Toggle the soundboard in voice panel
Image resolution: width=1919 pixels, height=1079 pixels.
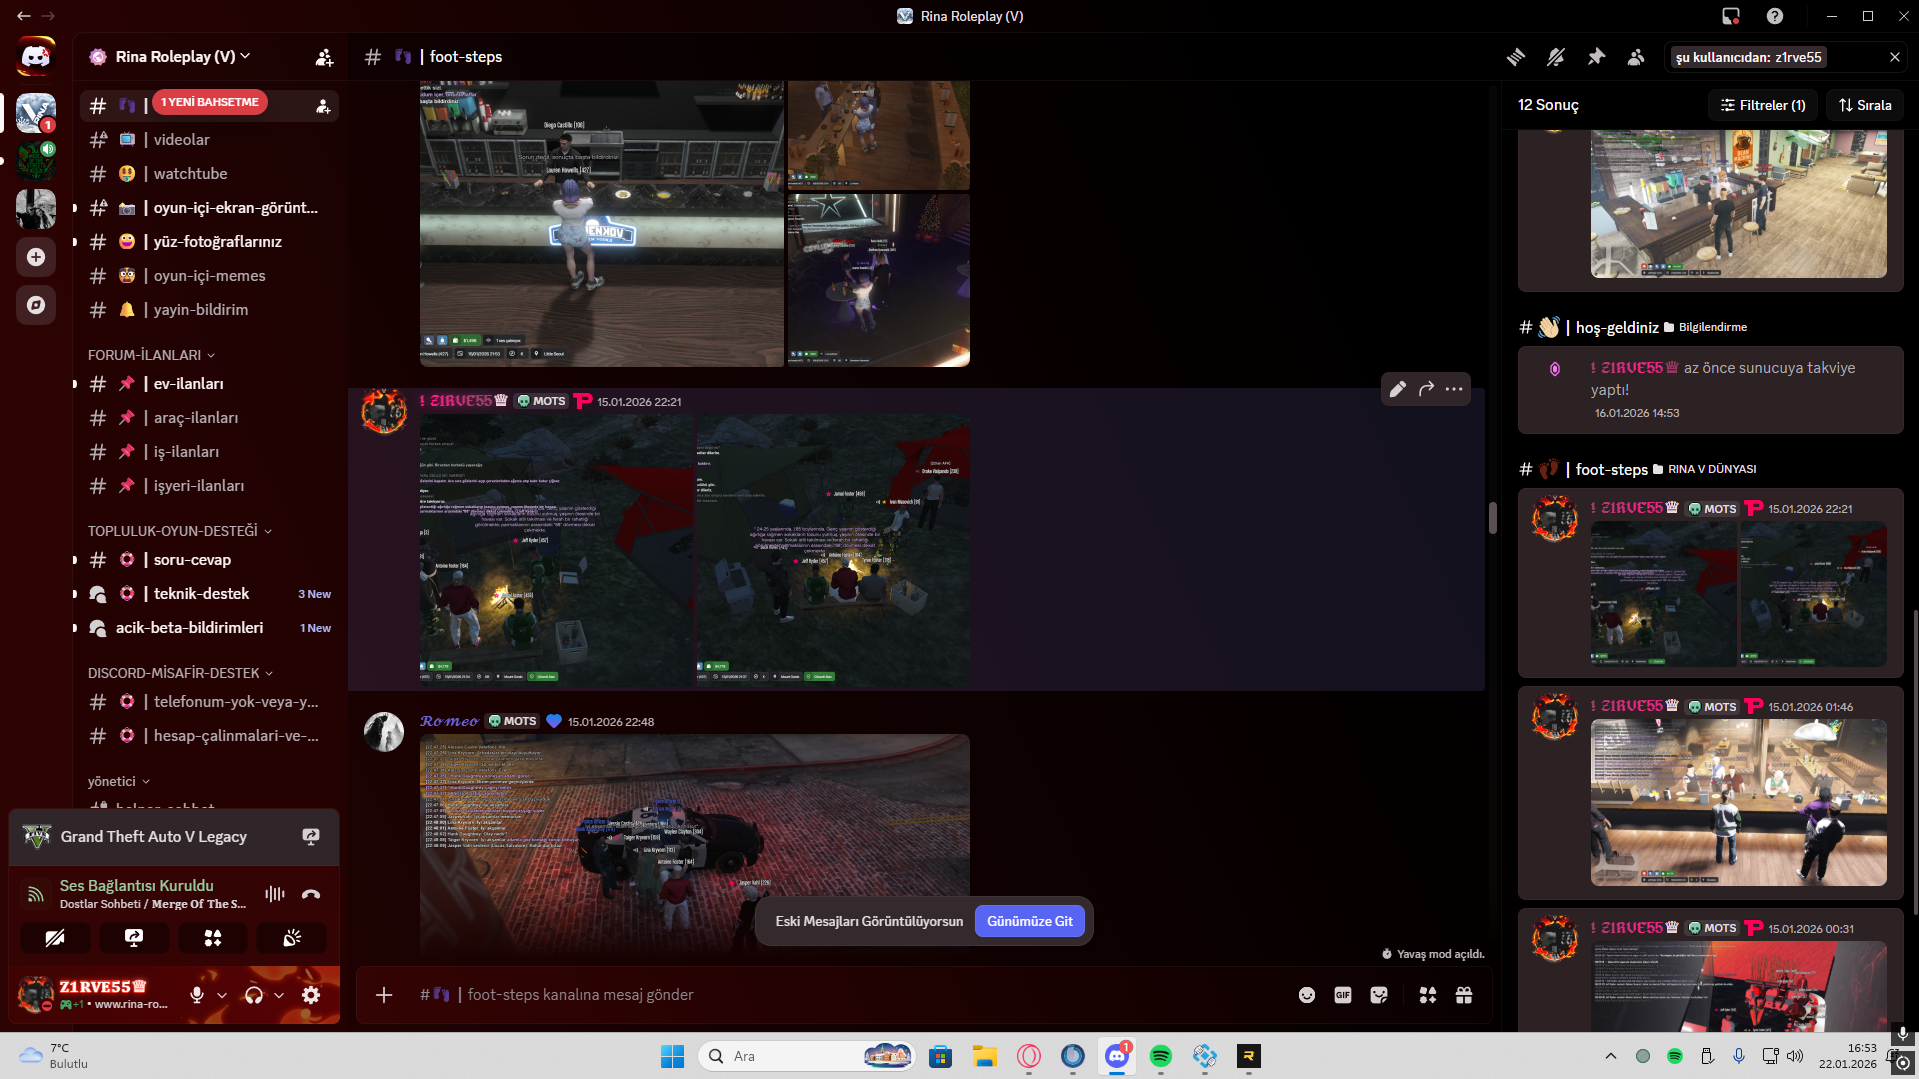[292, 938]
